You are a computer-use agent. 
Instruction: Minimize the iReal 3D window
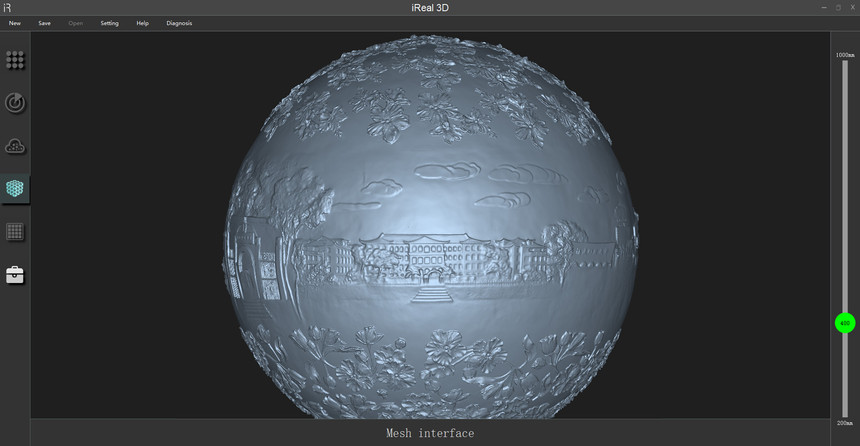pos(824,7)
